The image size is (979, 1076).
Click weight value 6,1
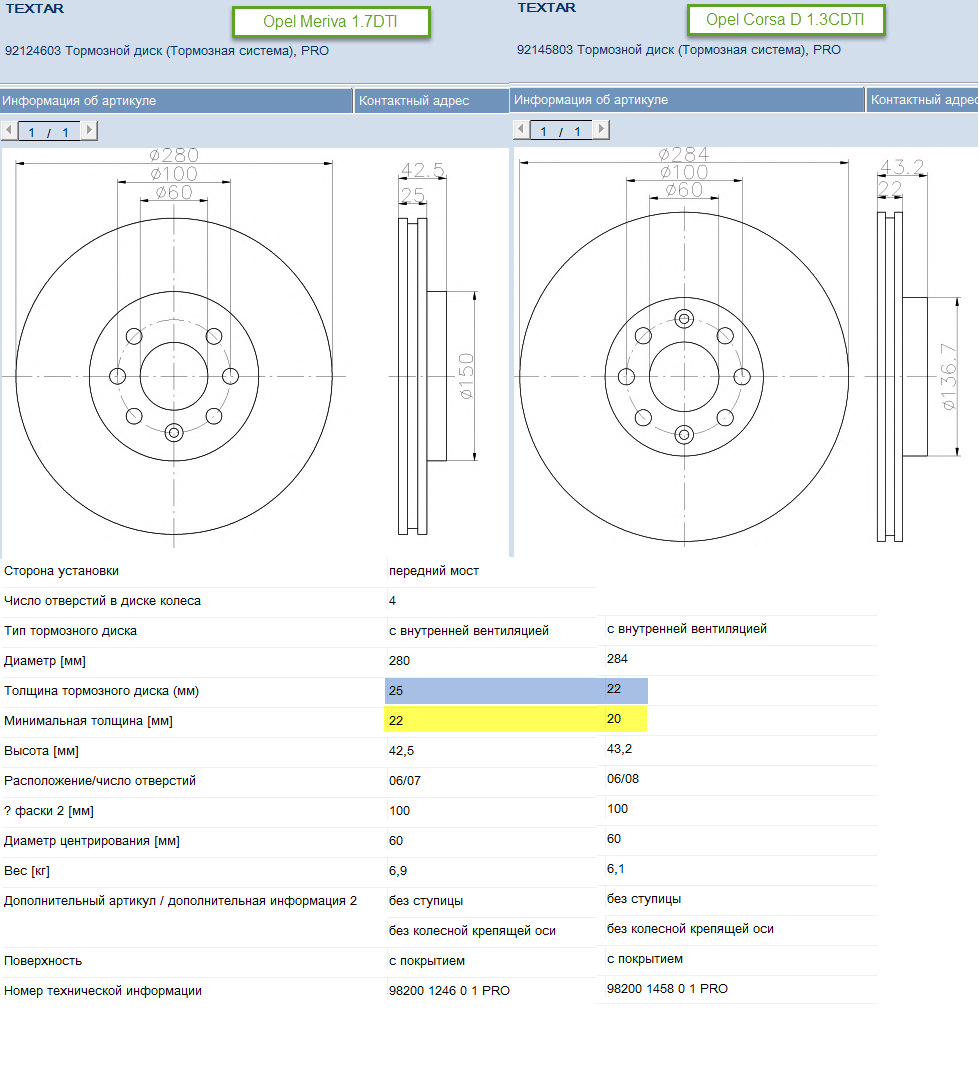coord(616,869)
